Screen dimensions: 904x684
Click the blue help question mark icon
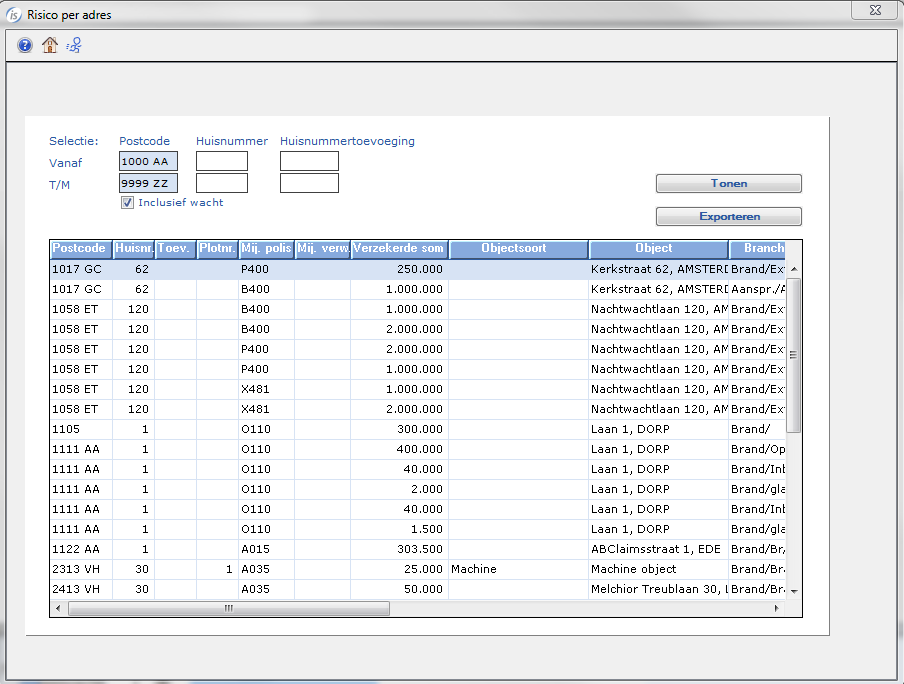(25, 45)
